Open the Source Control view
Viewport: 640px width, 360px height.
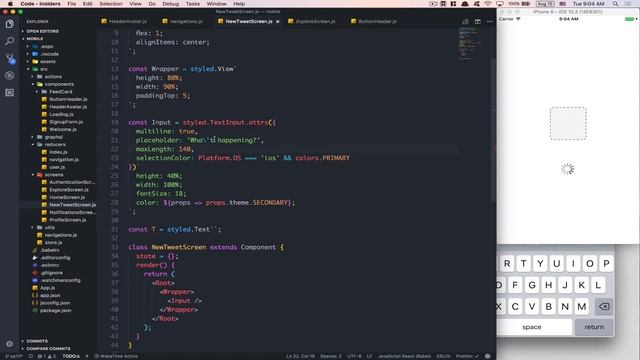pos(10,58)
